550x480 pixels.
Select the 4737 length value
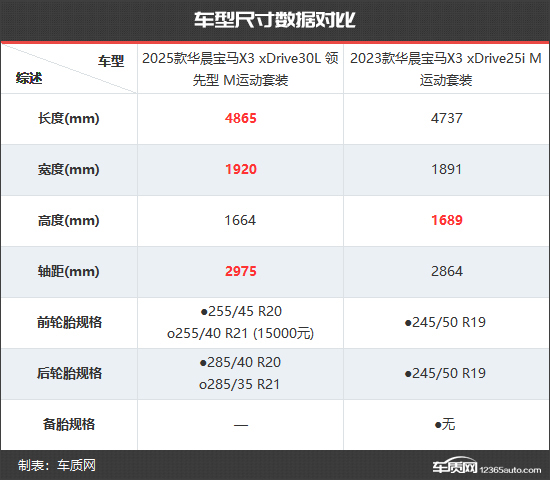447,118
